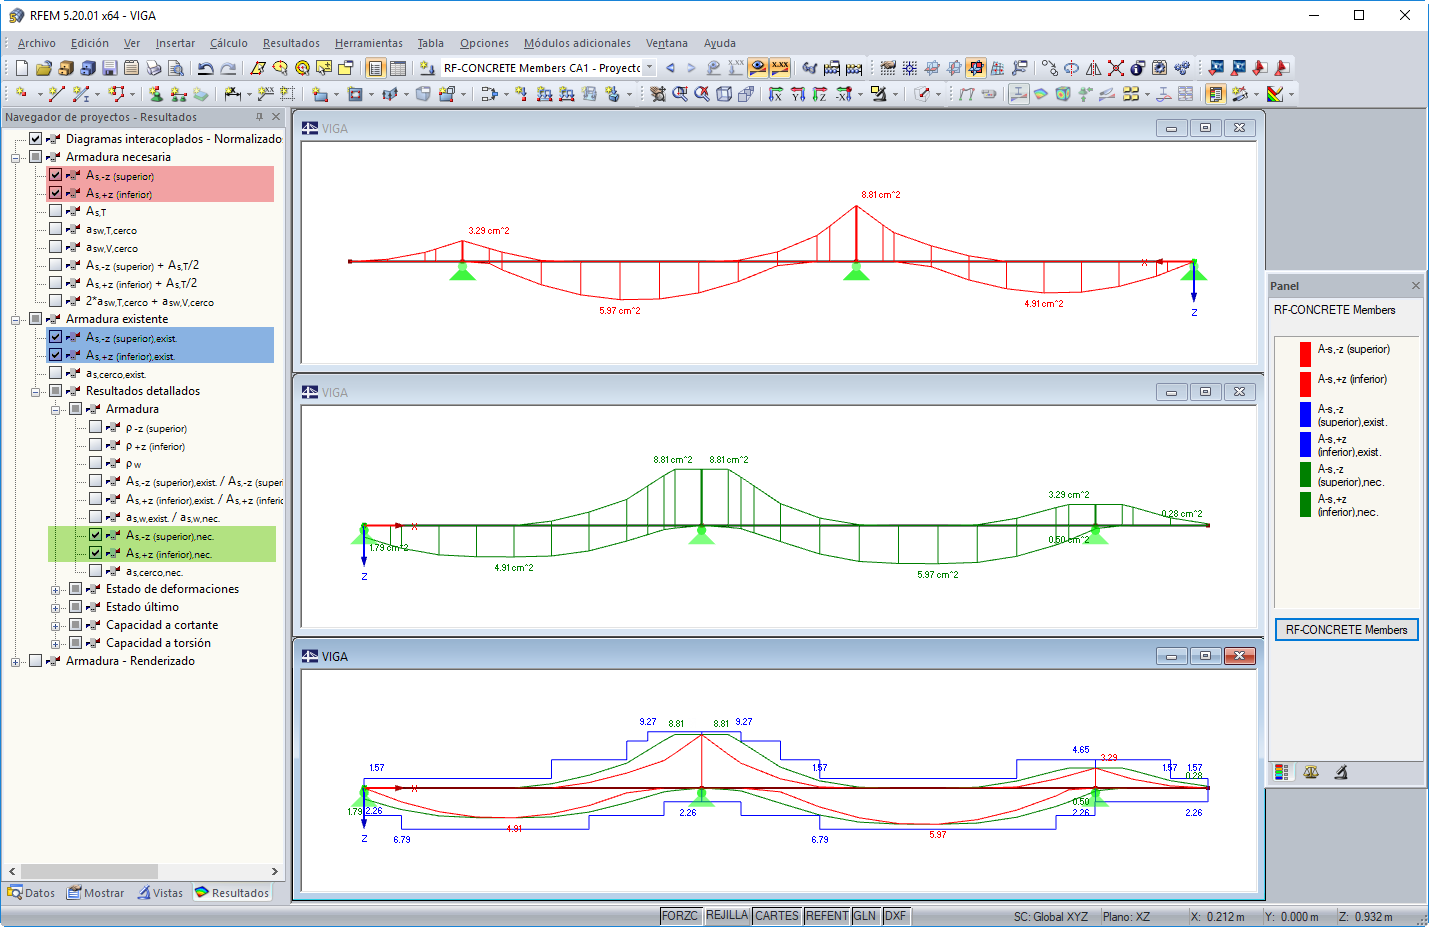Open the Herramientas menu
The image size is (1429, 927).
369,43
